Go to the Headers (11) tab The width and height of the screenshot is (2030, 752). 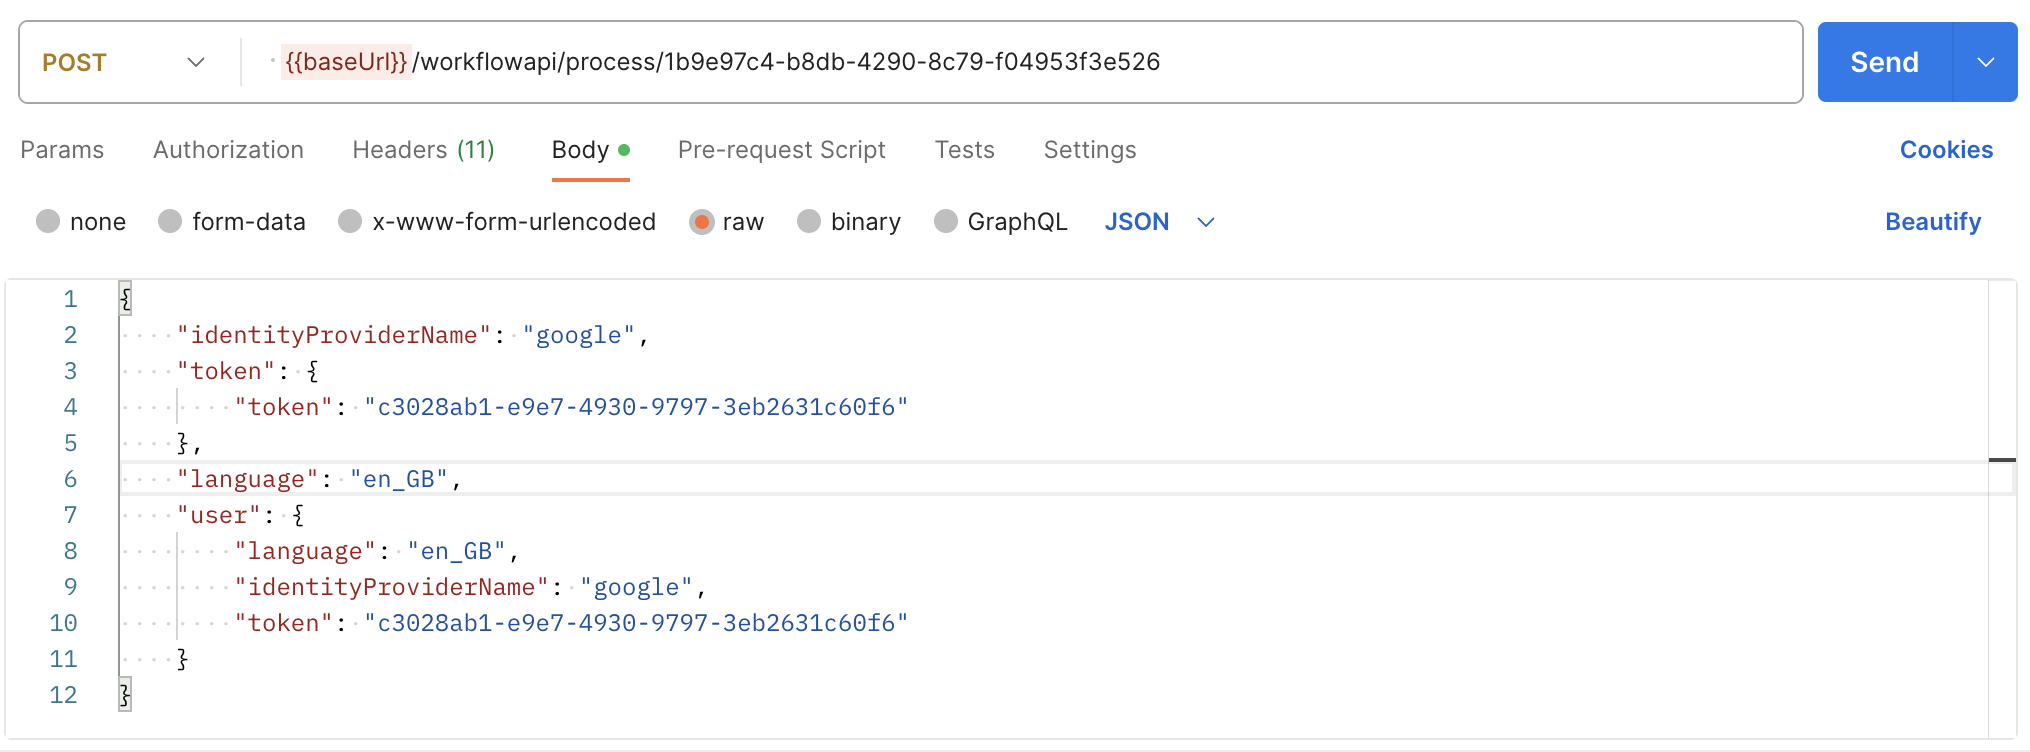click(423, 150)
